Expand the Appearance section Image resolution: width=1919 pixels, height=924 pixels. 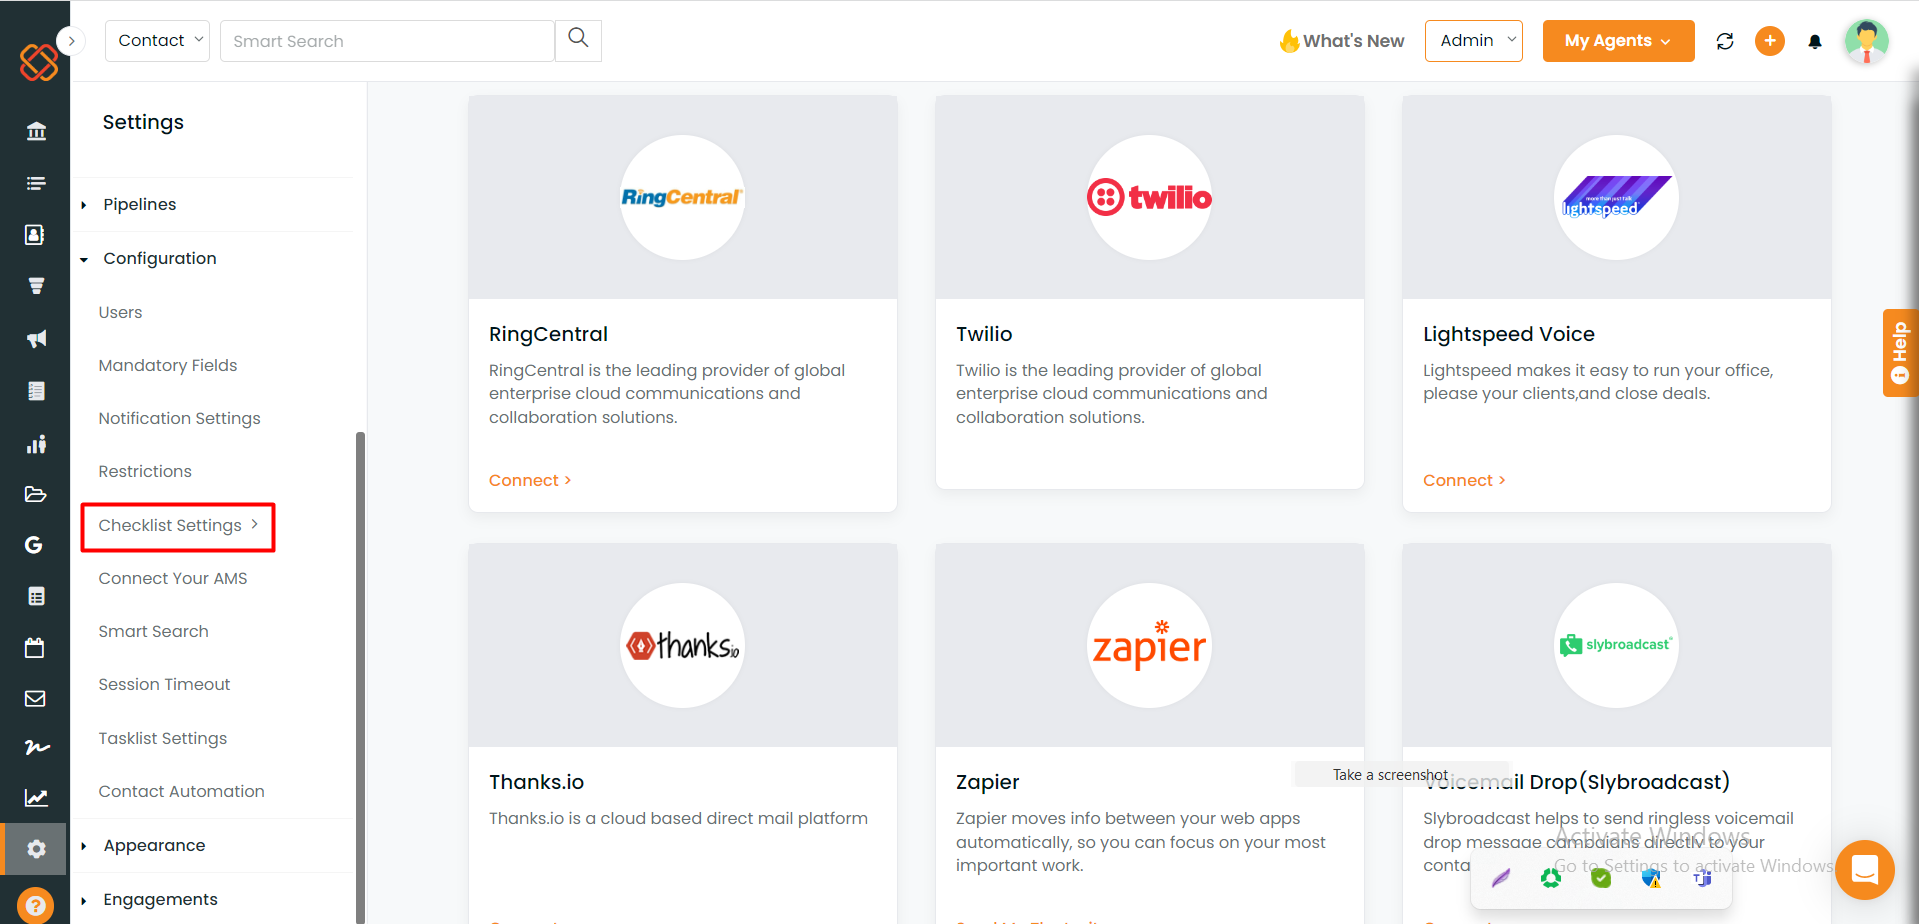pyautogui.click(x=155, y=845)
